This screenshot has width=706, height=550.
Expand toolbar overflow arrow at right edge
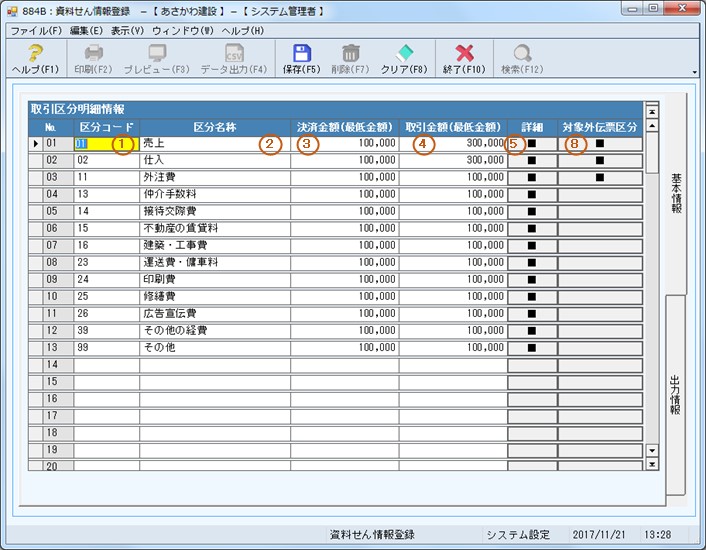tap(694, 72)
